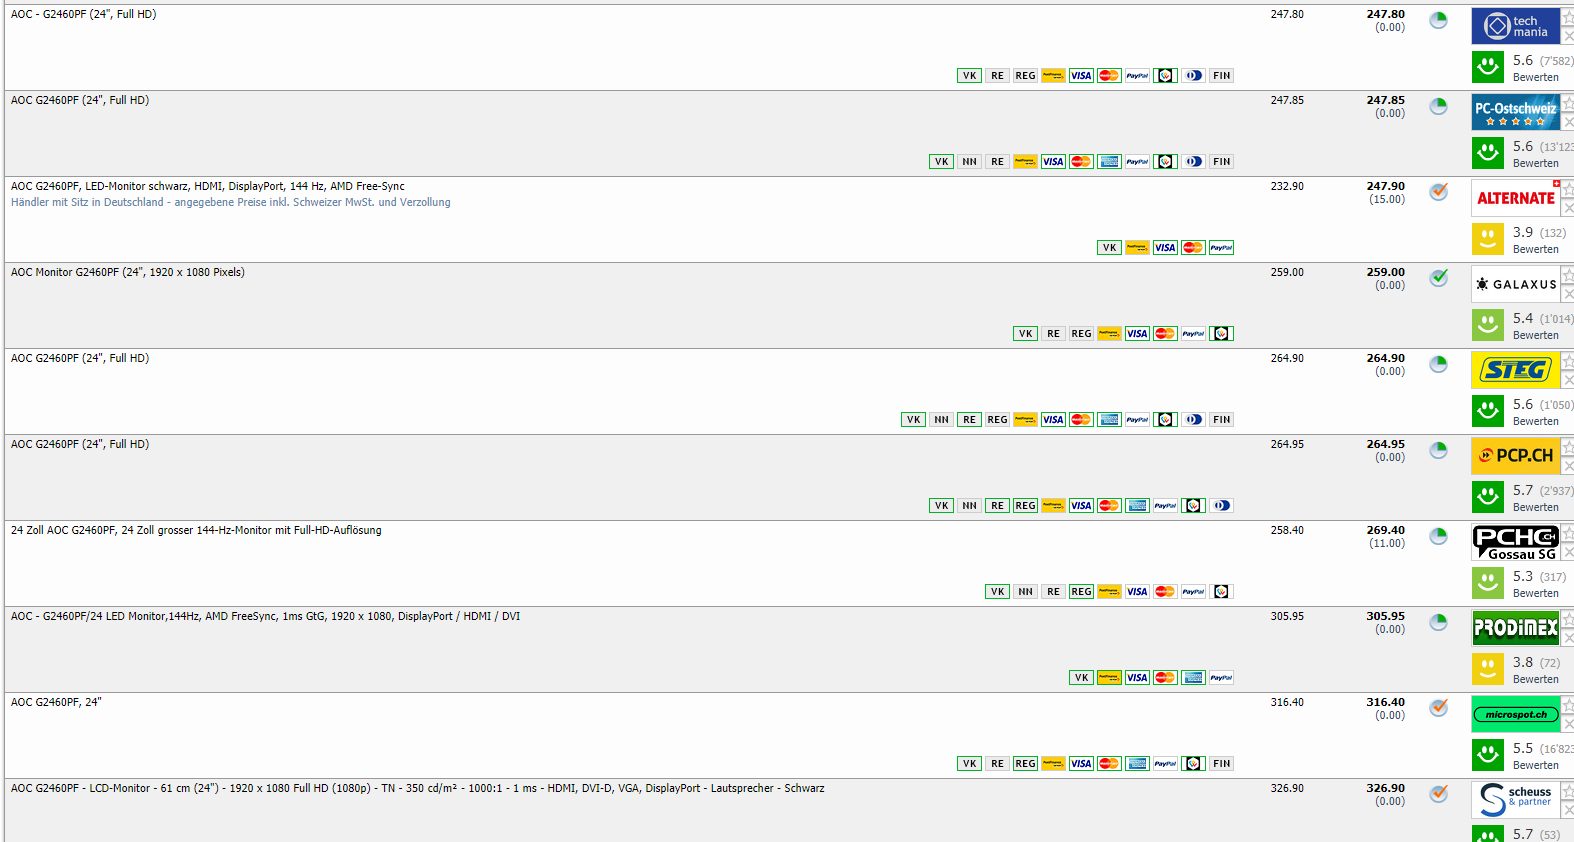Click the 5.3 rating score for PCHC Gossau

coord(1523,577)
